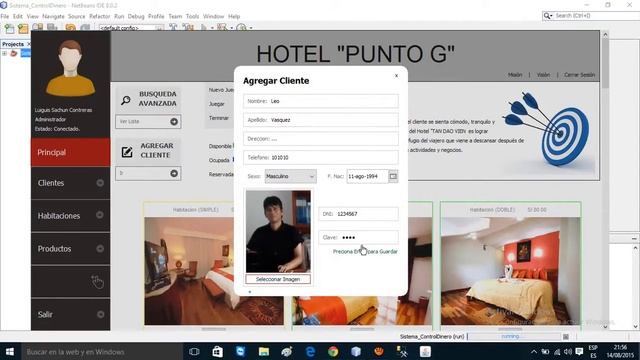640x360 pixels.
Task: Click the user avatar picture
Action: (x=70, y=68)
